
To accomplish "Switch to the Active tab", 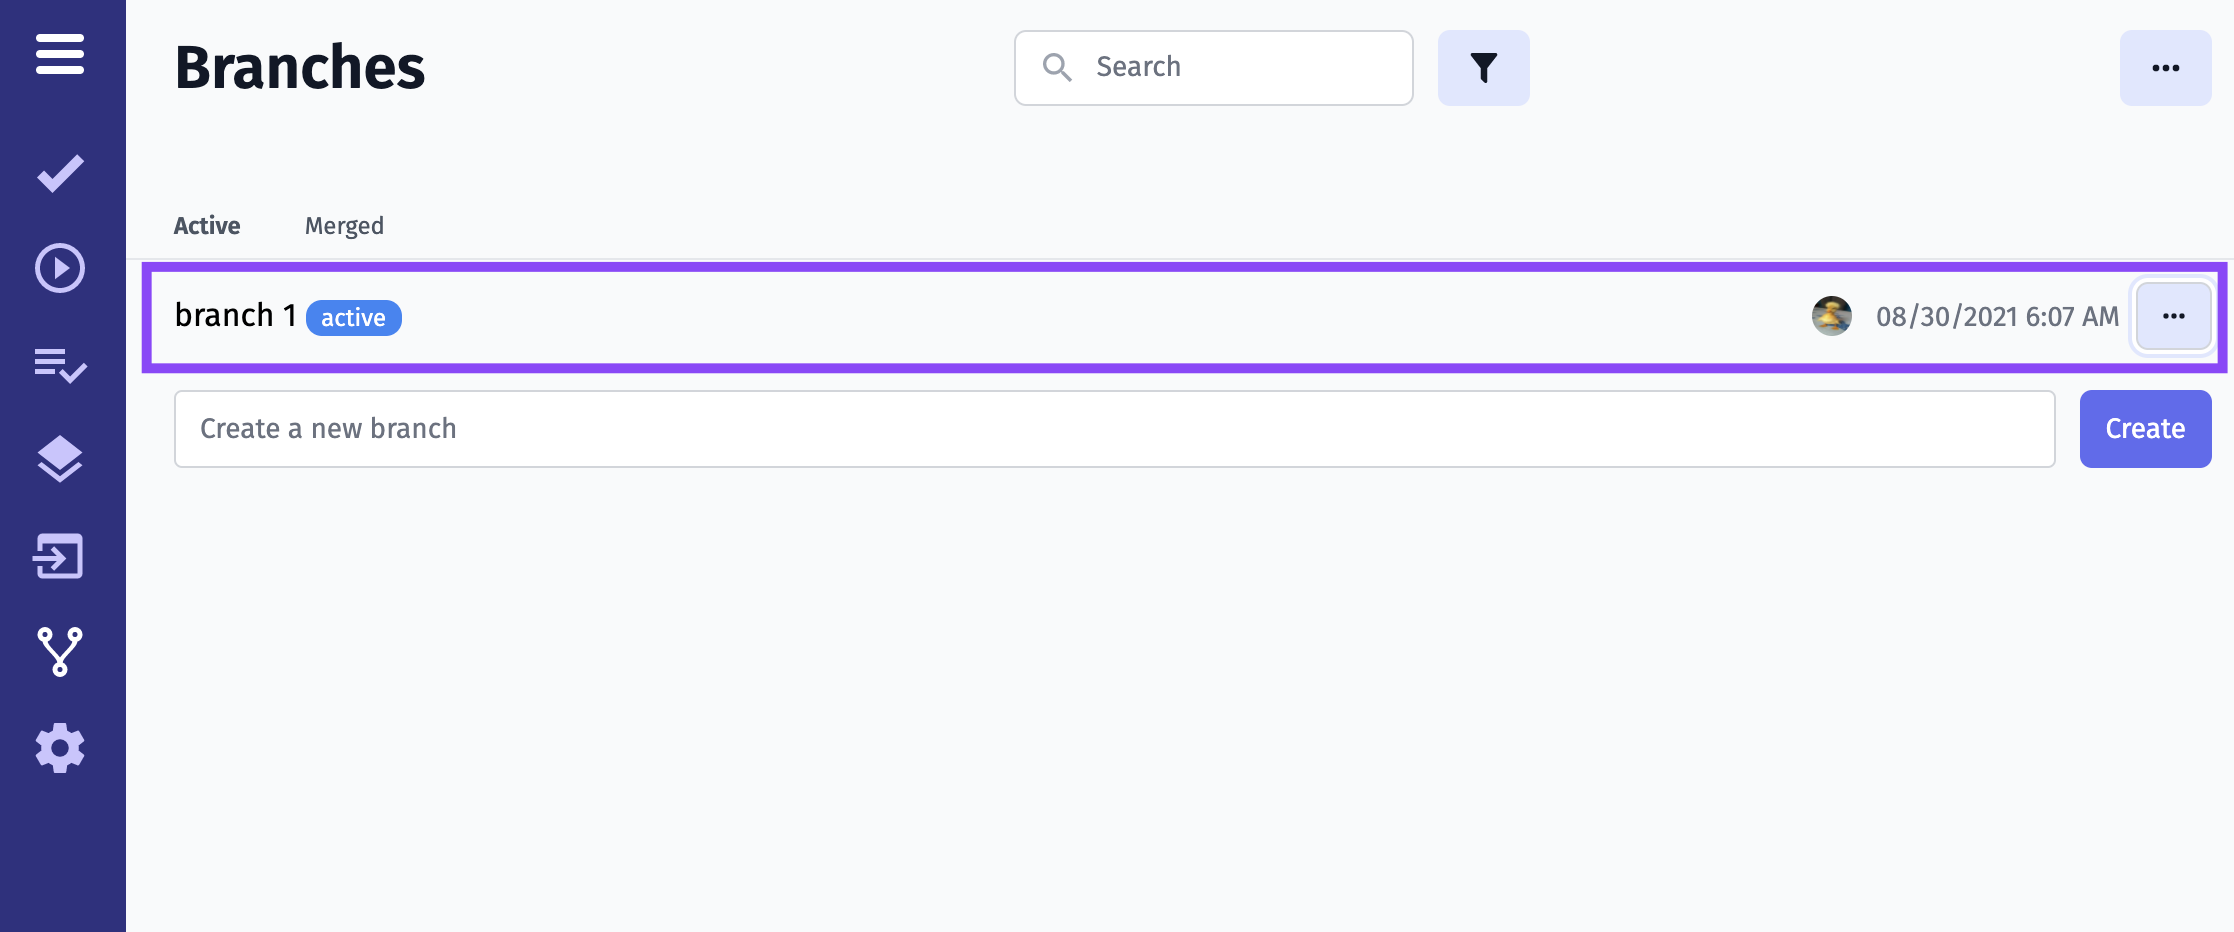I will coord(207,226).
